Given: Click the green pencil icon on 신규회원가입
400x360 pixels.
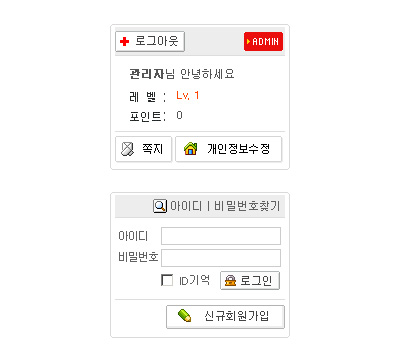Looking at the screenshot, I should tap(185, 315).
